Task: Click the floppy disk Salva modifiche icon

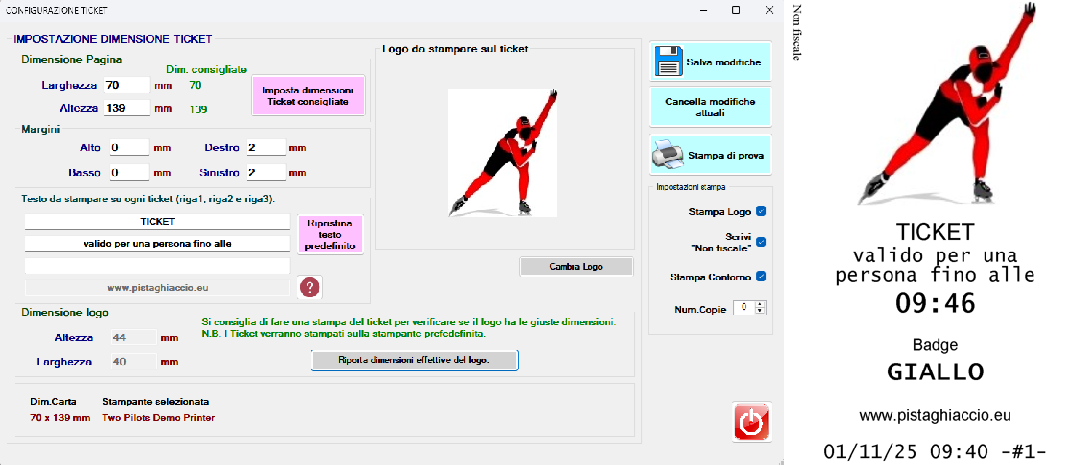Action: [668, 62]
